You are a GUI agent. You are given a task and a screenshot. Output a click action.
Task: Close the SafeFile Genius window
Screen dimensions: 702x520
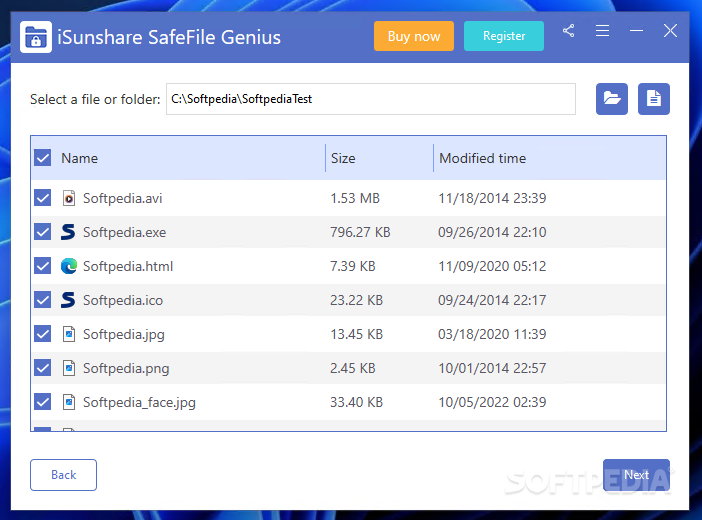tap(670, 31)
